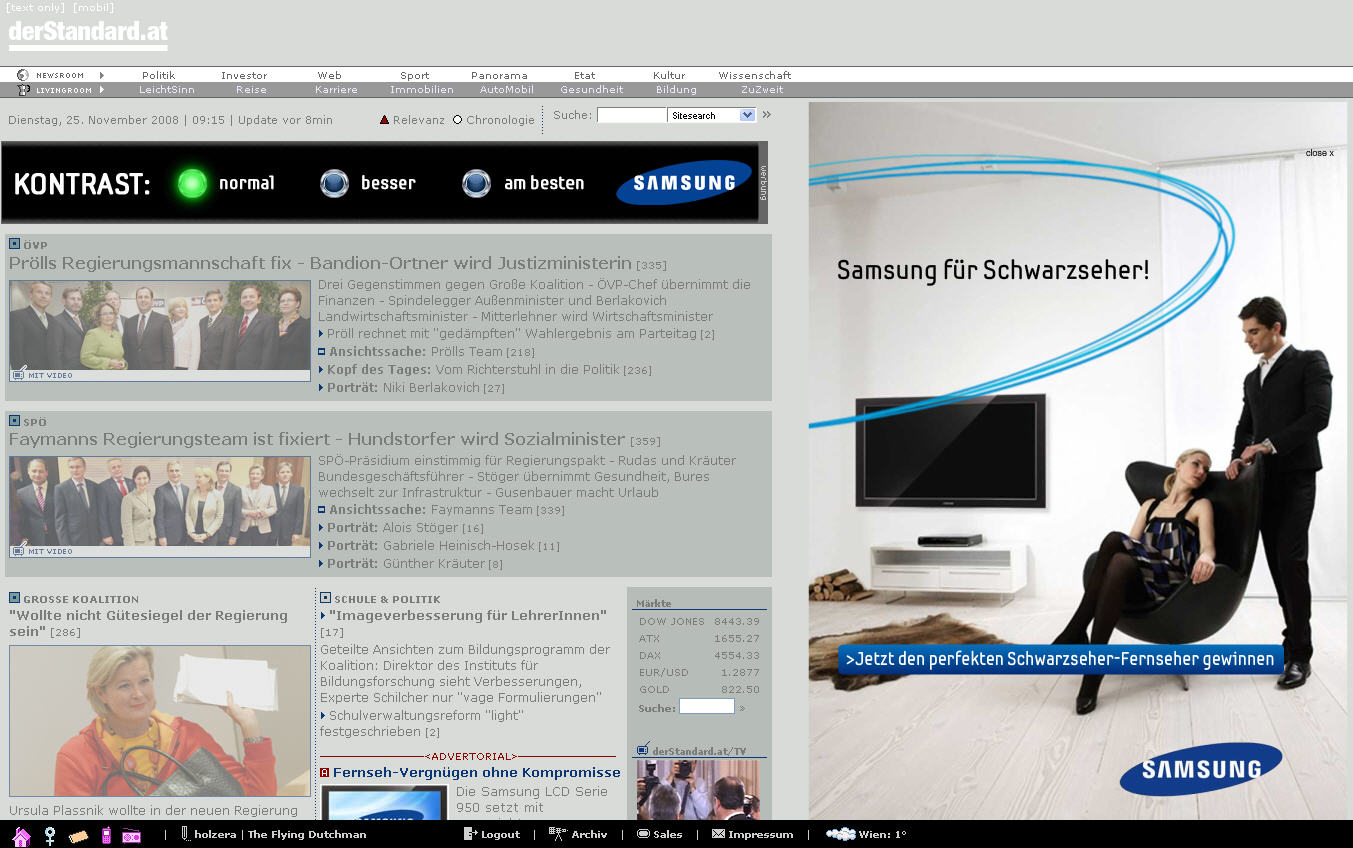Click the mobil link at top
The height and width of the screenshot is (848, 1353).
94,8
